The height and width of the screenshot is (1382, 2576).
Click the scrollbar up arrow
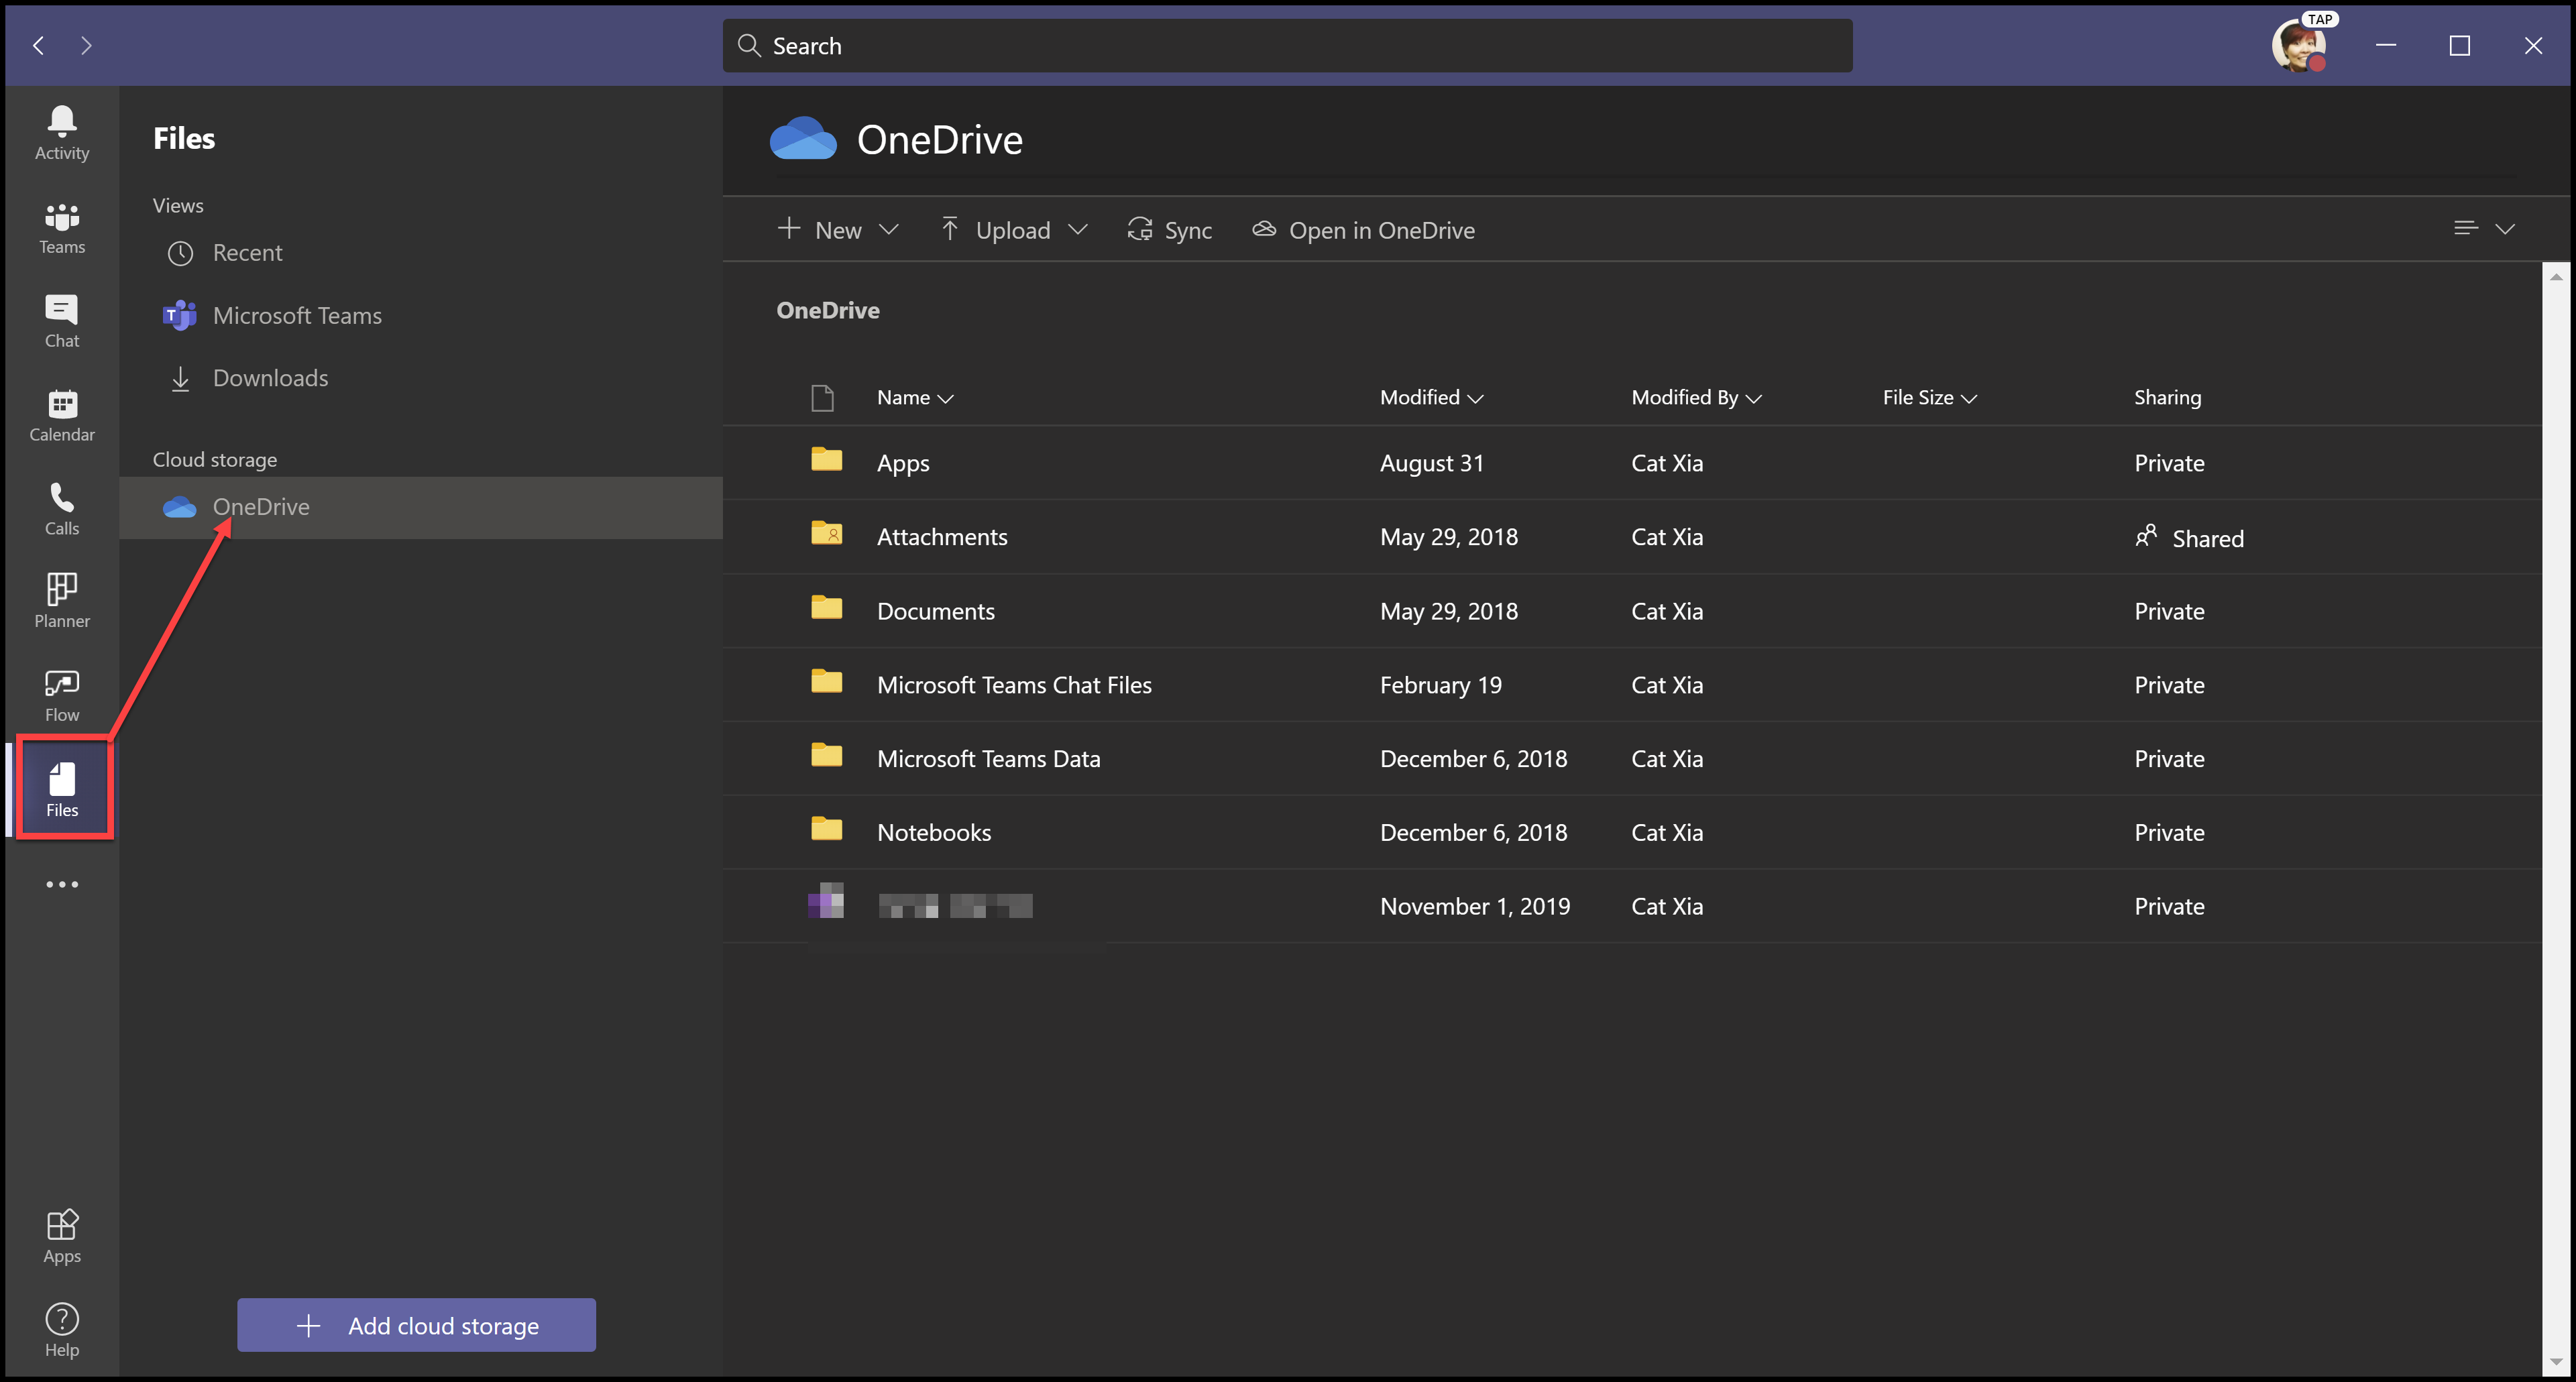tap(2556, 277)
